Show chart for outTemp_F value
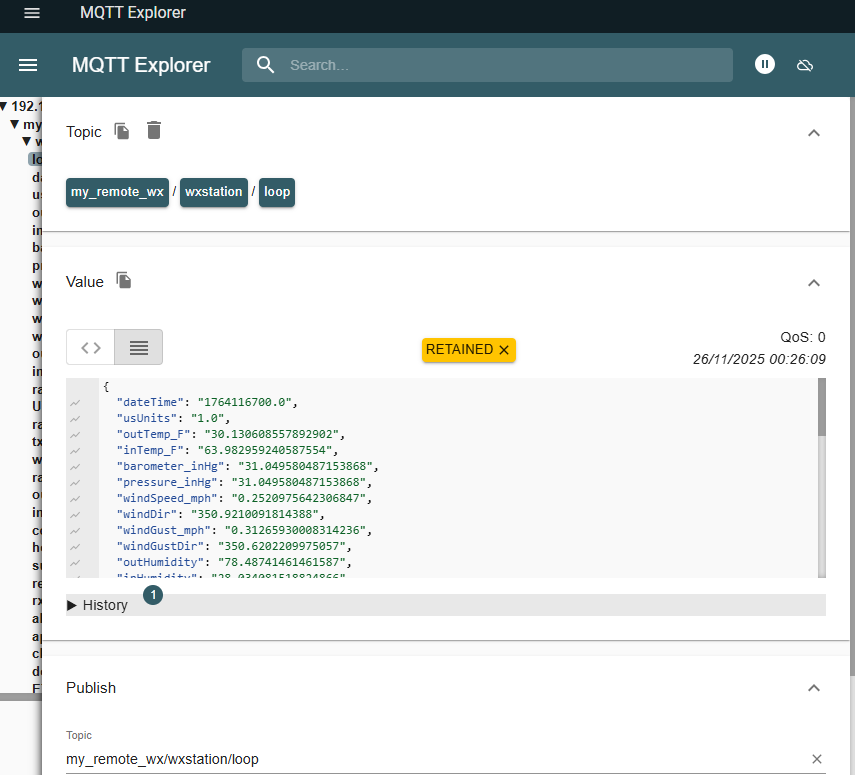This screenshot has height=775, width=855. (75, 435)
